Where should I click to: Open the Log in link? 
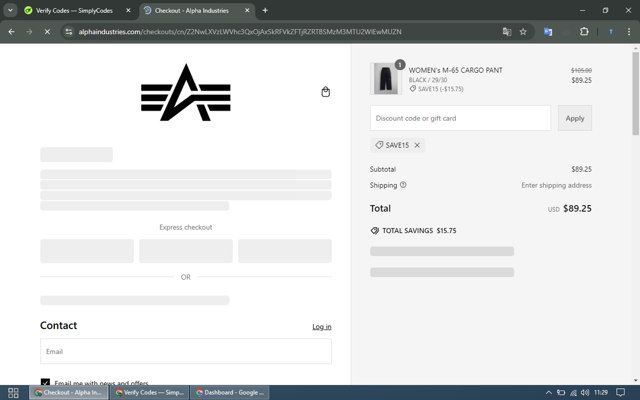click(x=322, y=327)
